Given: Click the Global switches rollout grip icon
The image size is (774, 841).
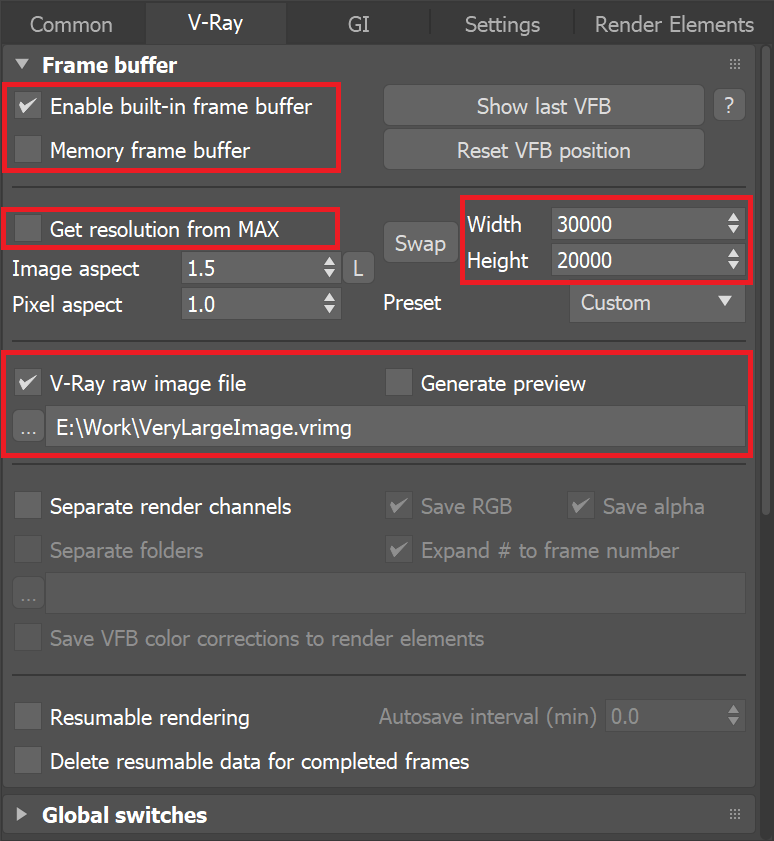Looking at the screenshot, I should coord(735,815).
